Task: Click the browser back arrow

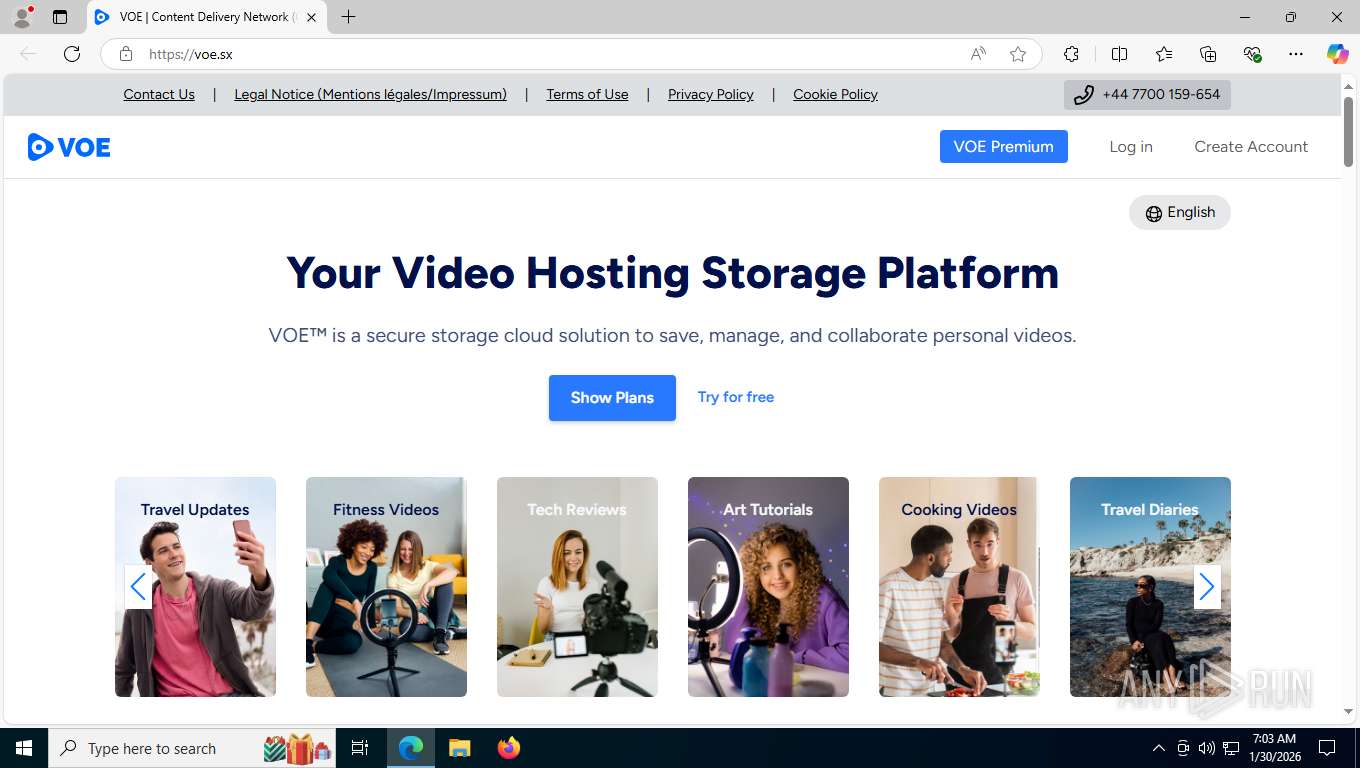Action: pyautogui.click(x=28, y=54)
